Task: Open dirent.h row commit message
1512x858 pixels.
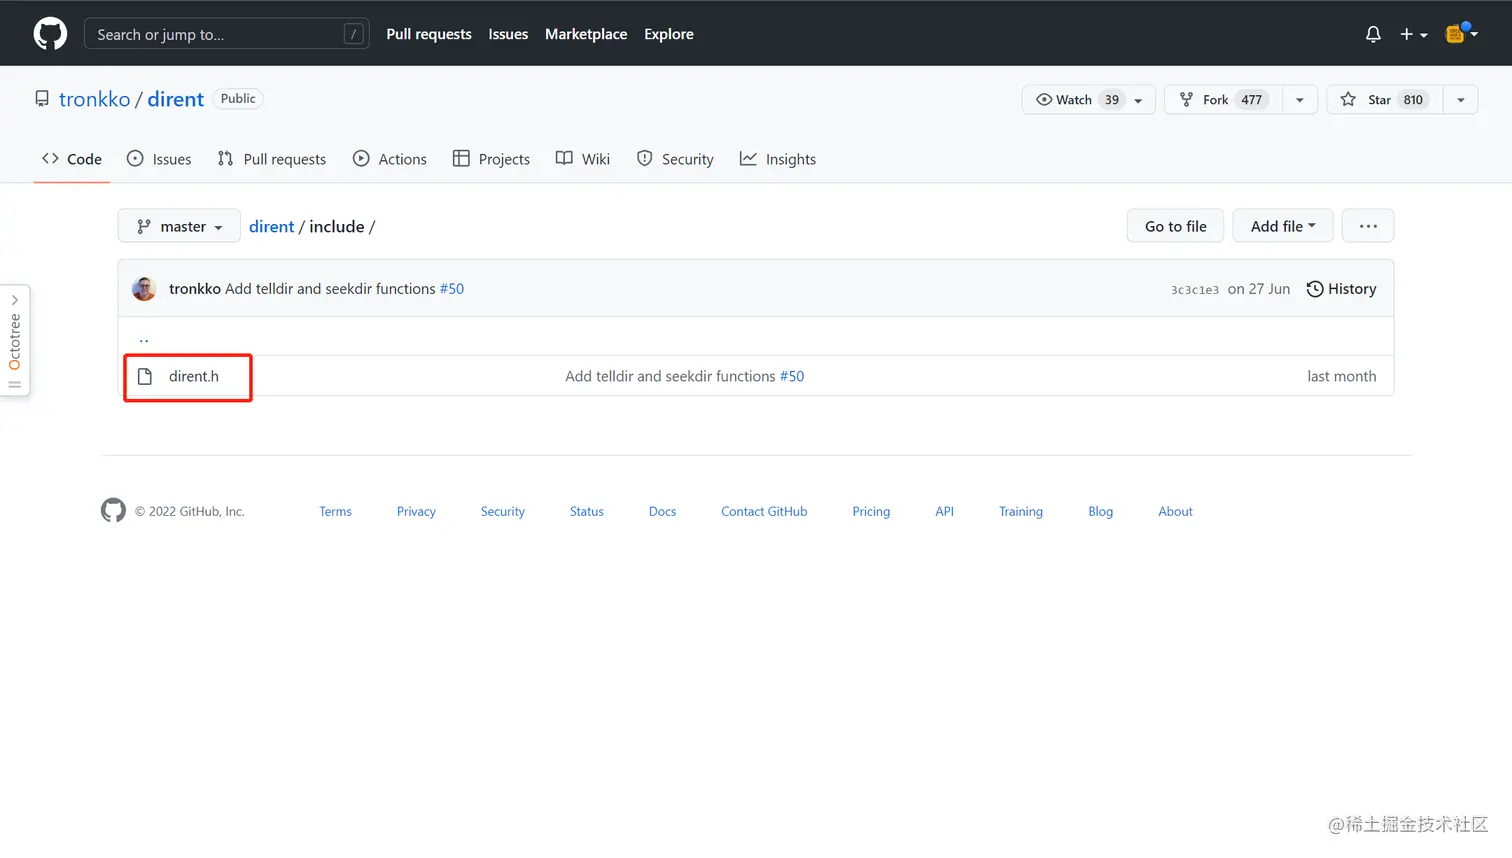Action: pos(670,376)
